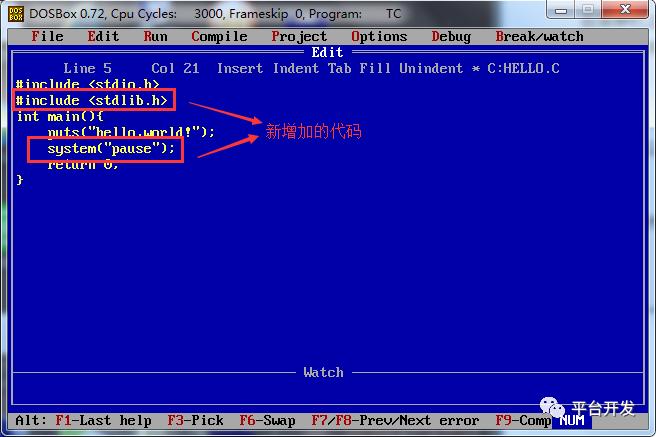Click the DOSBox icon in title bar
Image resolution: width=656 pixels, height=437 pixels.
(x=16, y=14)
